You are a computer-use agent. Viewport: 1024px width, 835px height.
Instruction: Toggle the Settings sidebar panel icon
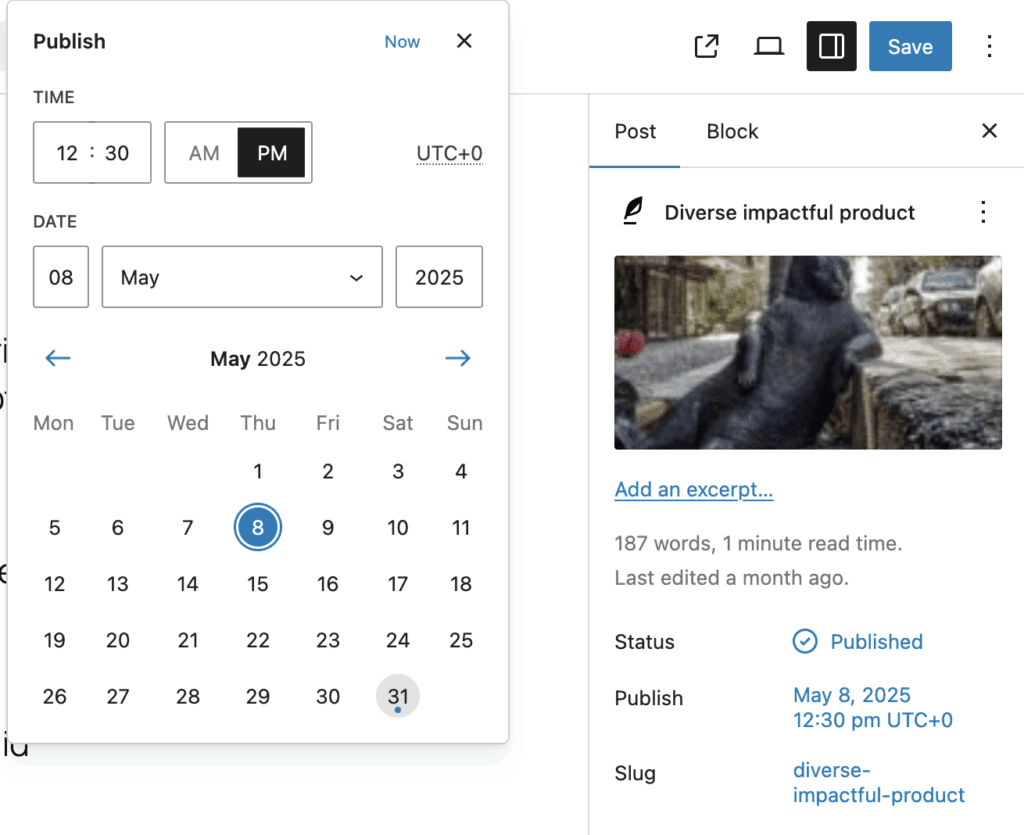[832, 46]
